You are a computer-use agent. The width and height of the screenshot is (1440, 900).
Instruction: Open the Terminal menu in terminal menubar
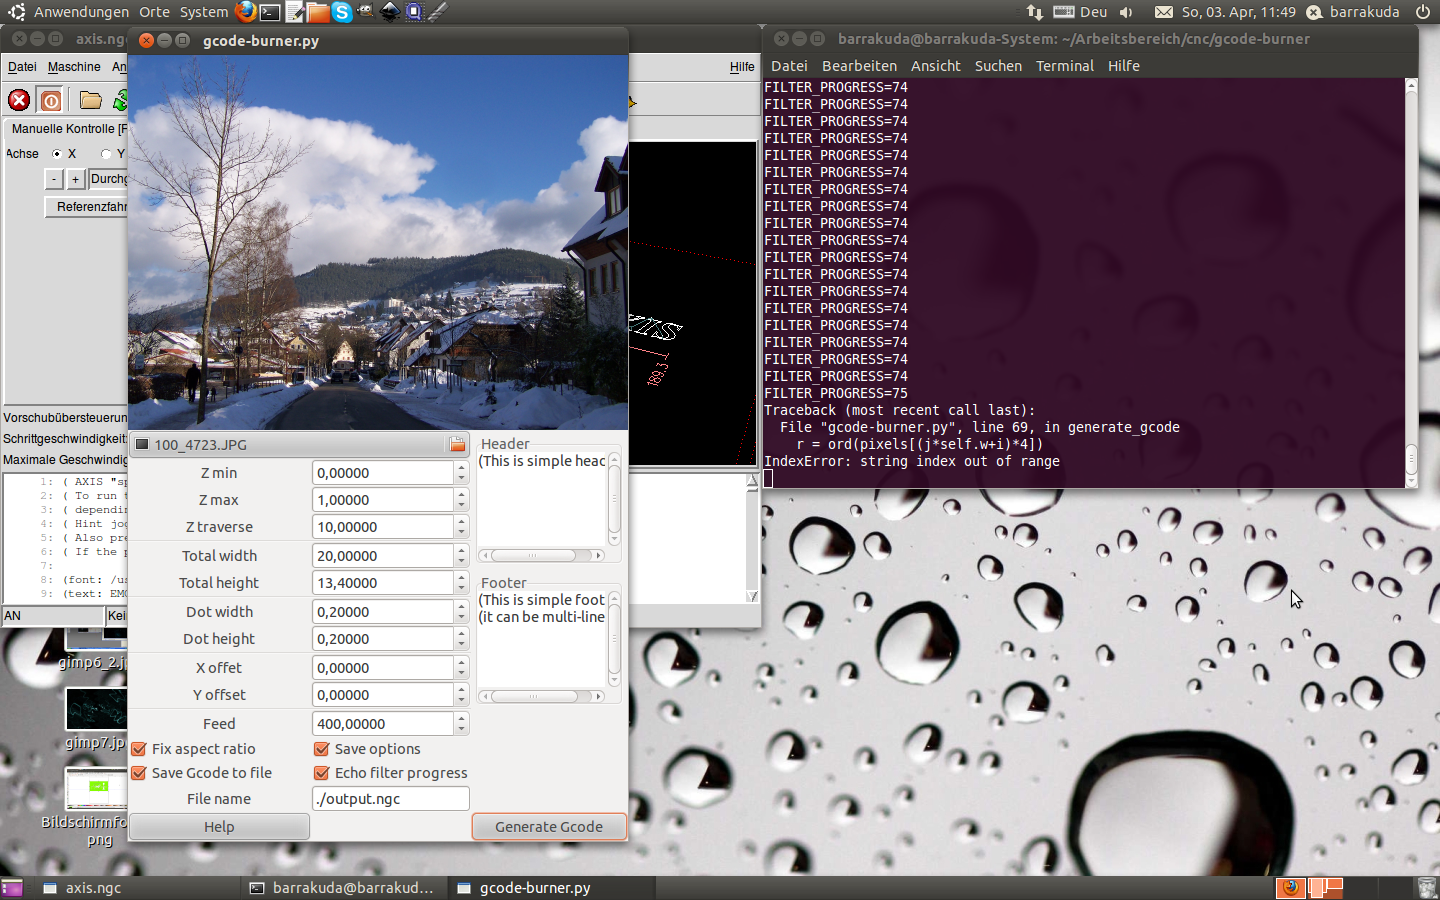(x=1064, y=66)
